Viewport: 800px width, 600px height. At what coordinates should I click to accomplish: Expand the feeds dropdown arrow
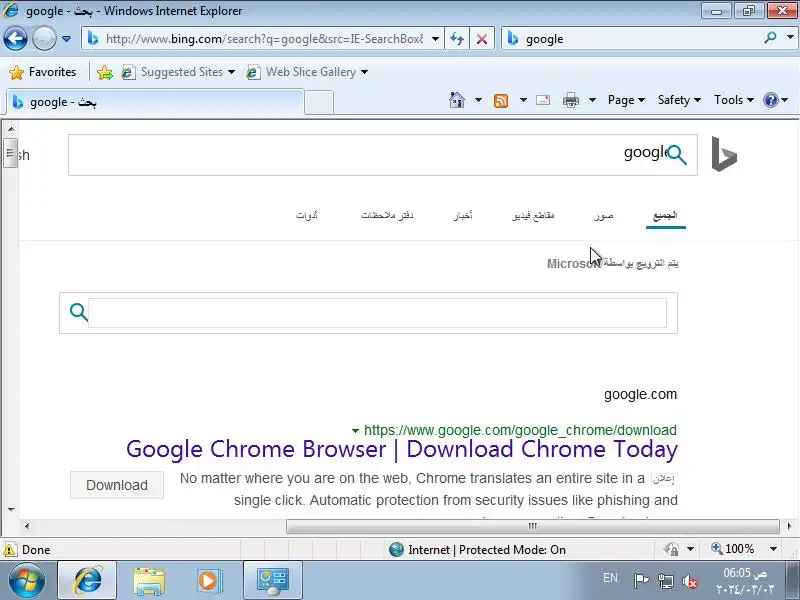point(523,100)
